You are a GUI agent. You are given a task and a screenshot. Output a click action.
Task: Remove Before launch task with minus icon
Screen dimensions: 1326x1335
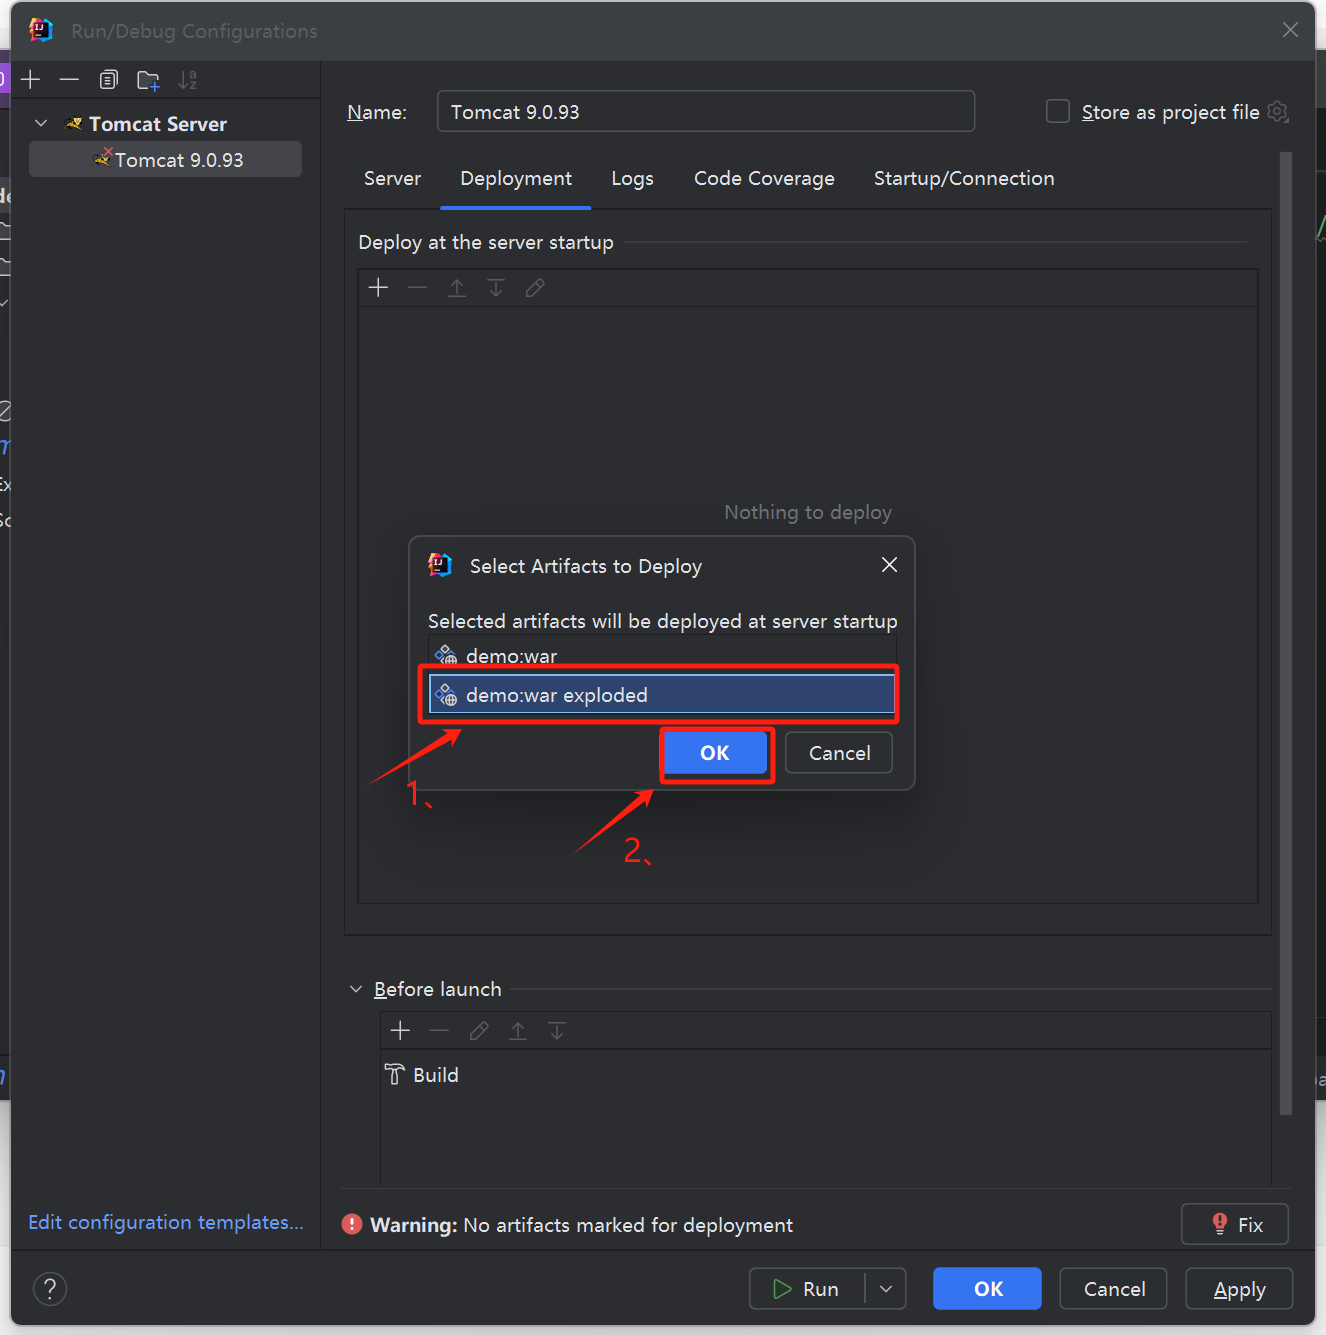pyautogui.click(x=439, y=1030)
